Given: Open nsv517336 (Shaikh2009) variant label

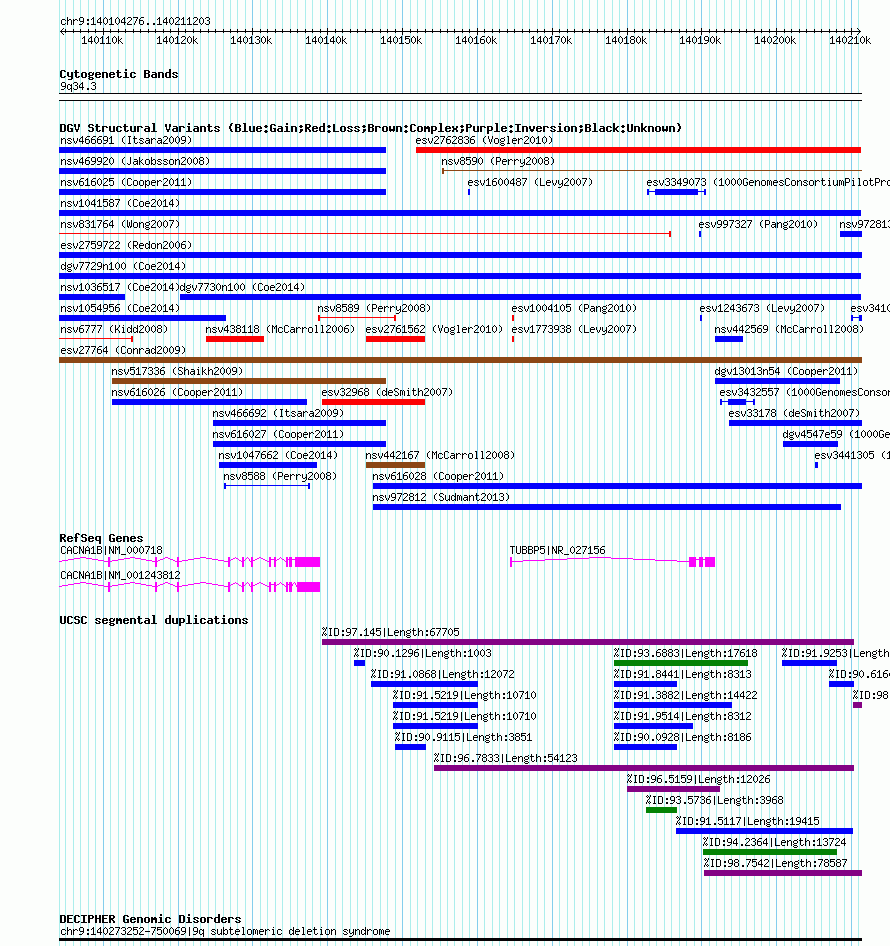Looking at the screenshot, I should pyautogui.click(x=177, y=372).
